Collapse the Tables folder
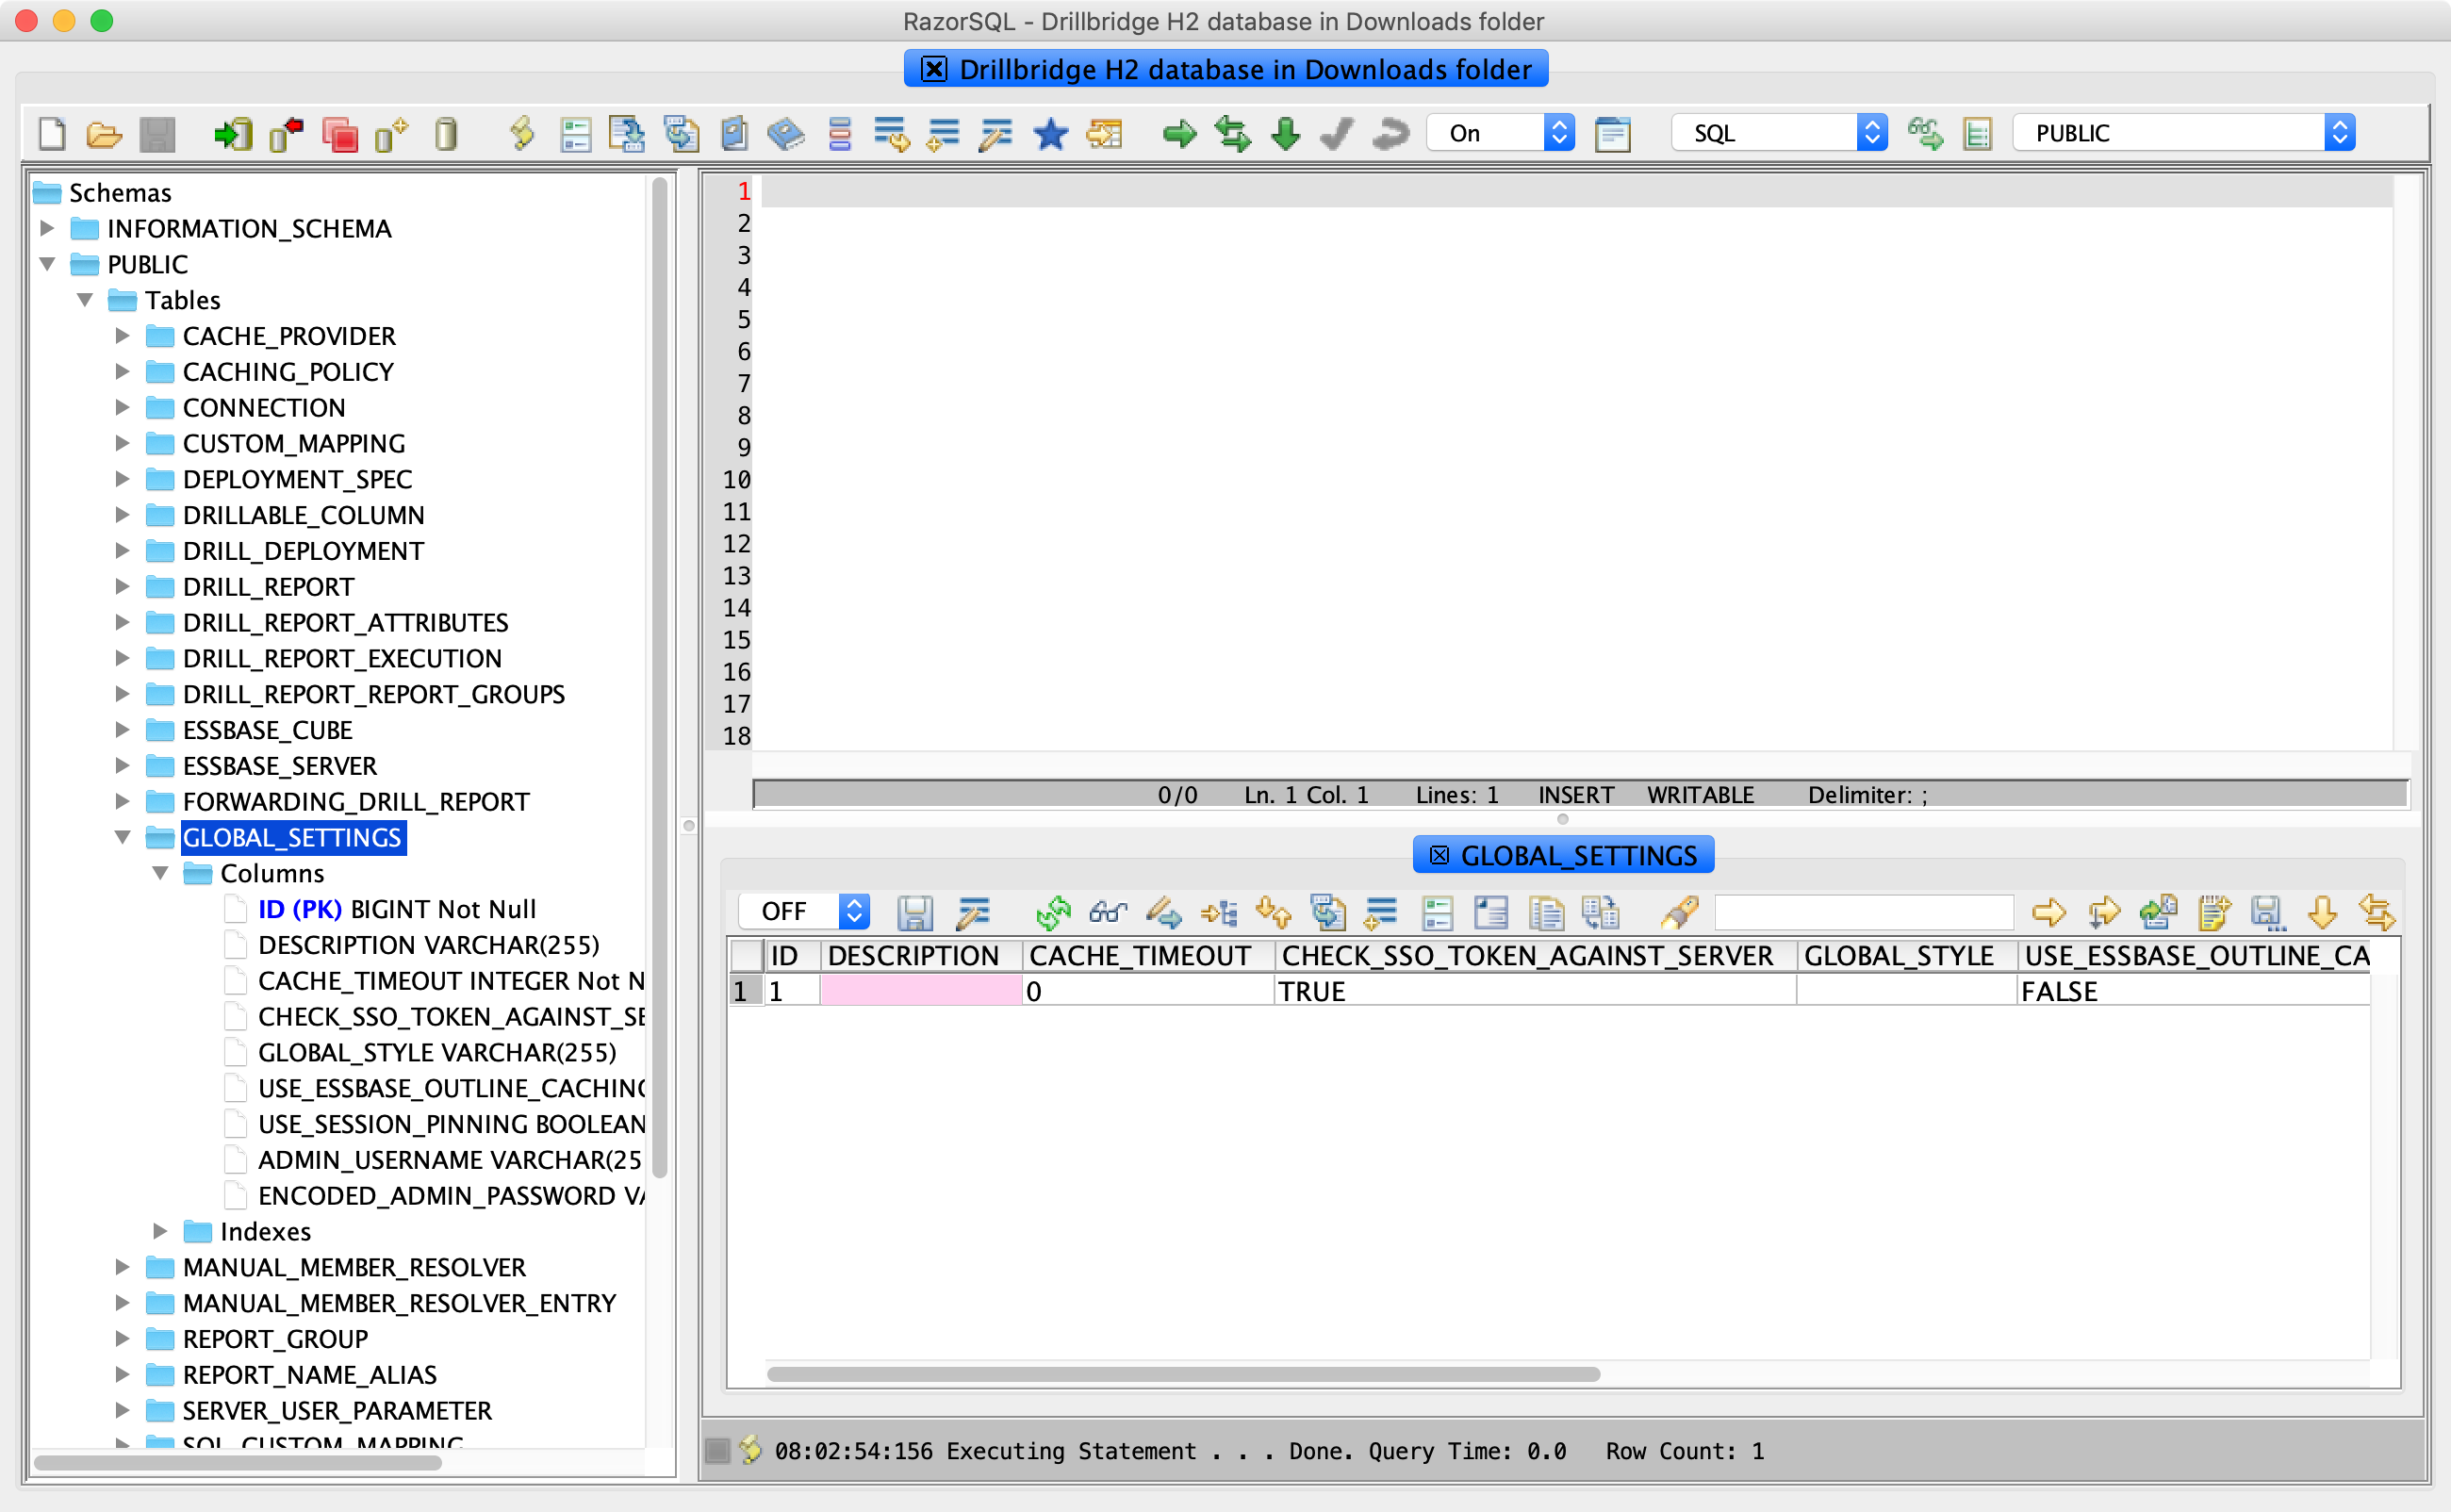The image size is (2451, 1512). point(84,300)
